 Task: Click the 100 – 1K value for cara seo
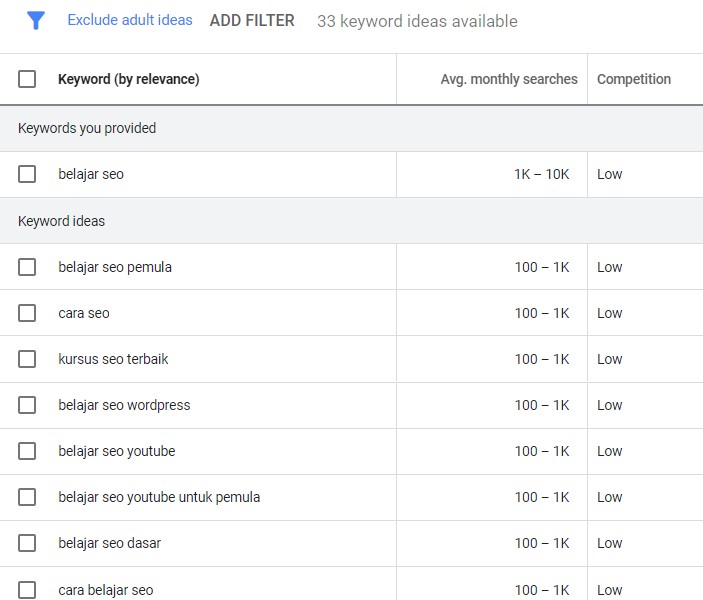[542, 313]
